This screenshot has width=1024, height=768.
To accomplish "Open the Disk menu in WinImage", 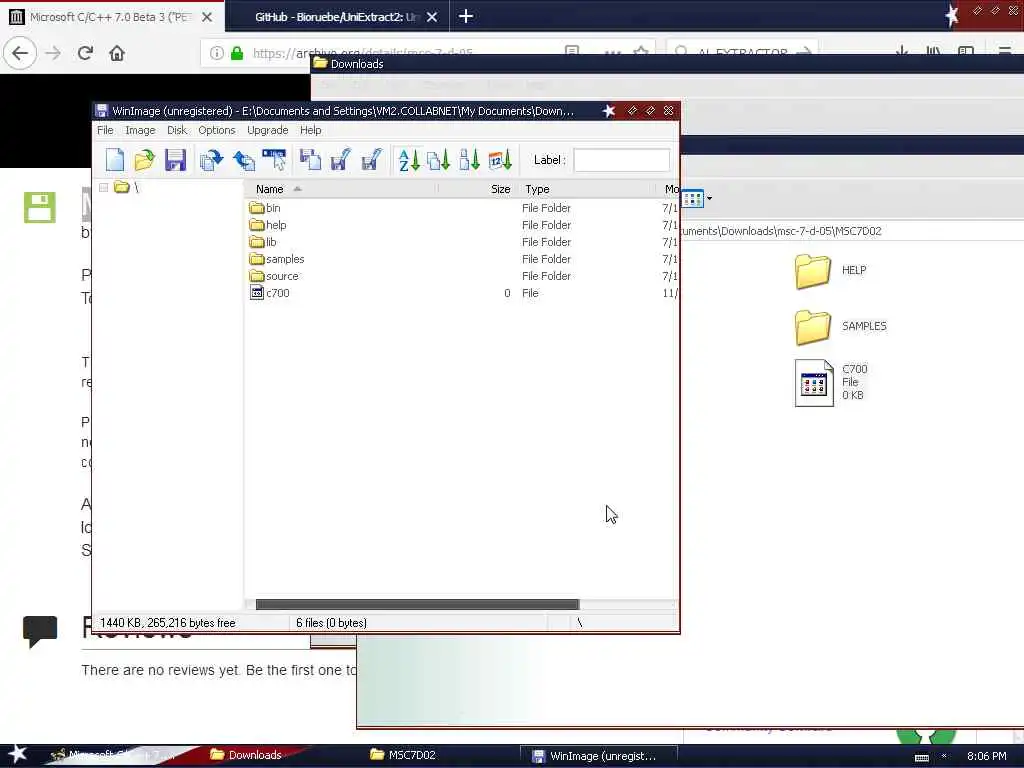I will (x=177, y=130).
